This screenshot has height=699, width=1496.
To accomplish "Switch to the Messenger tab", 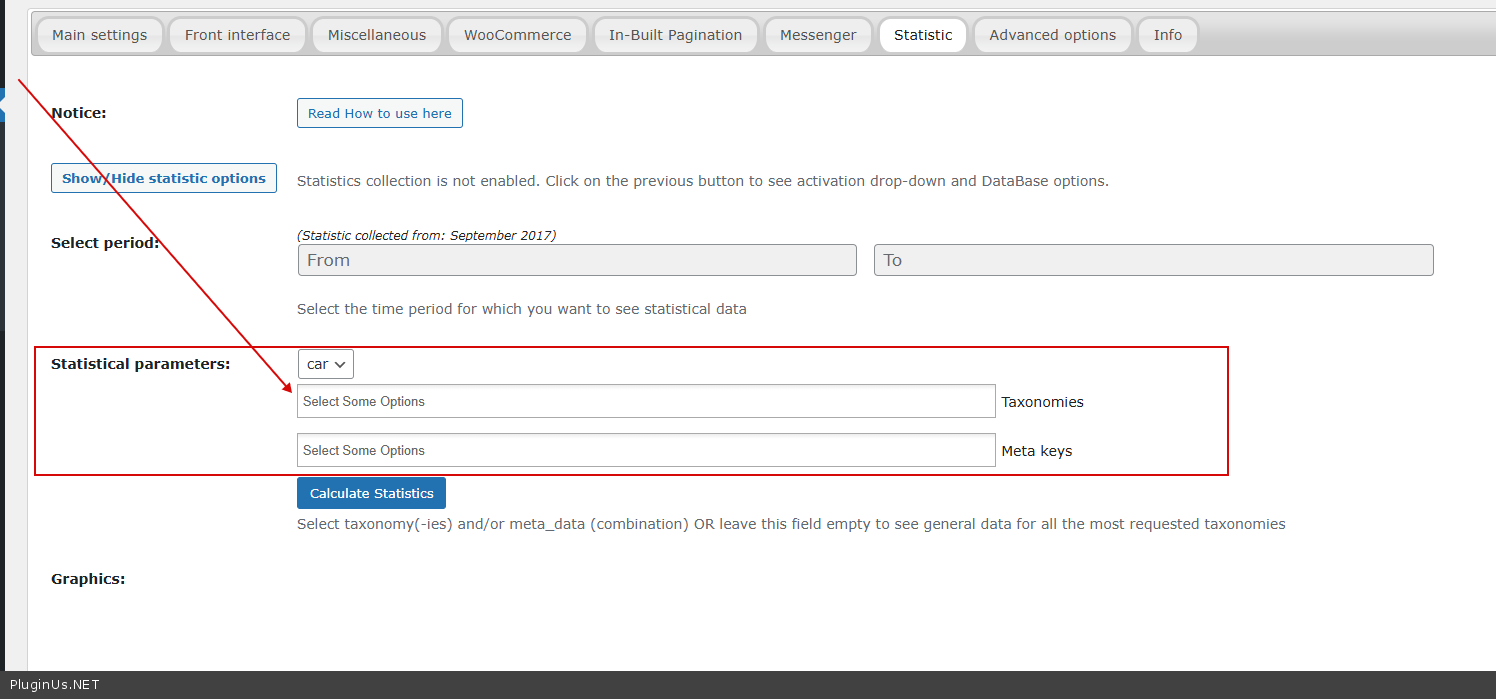I will (817, 35).
